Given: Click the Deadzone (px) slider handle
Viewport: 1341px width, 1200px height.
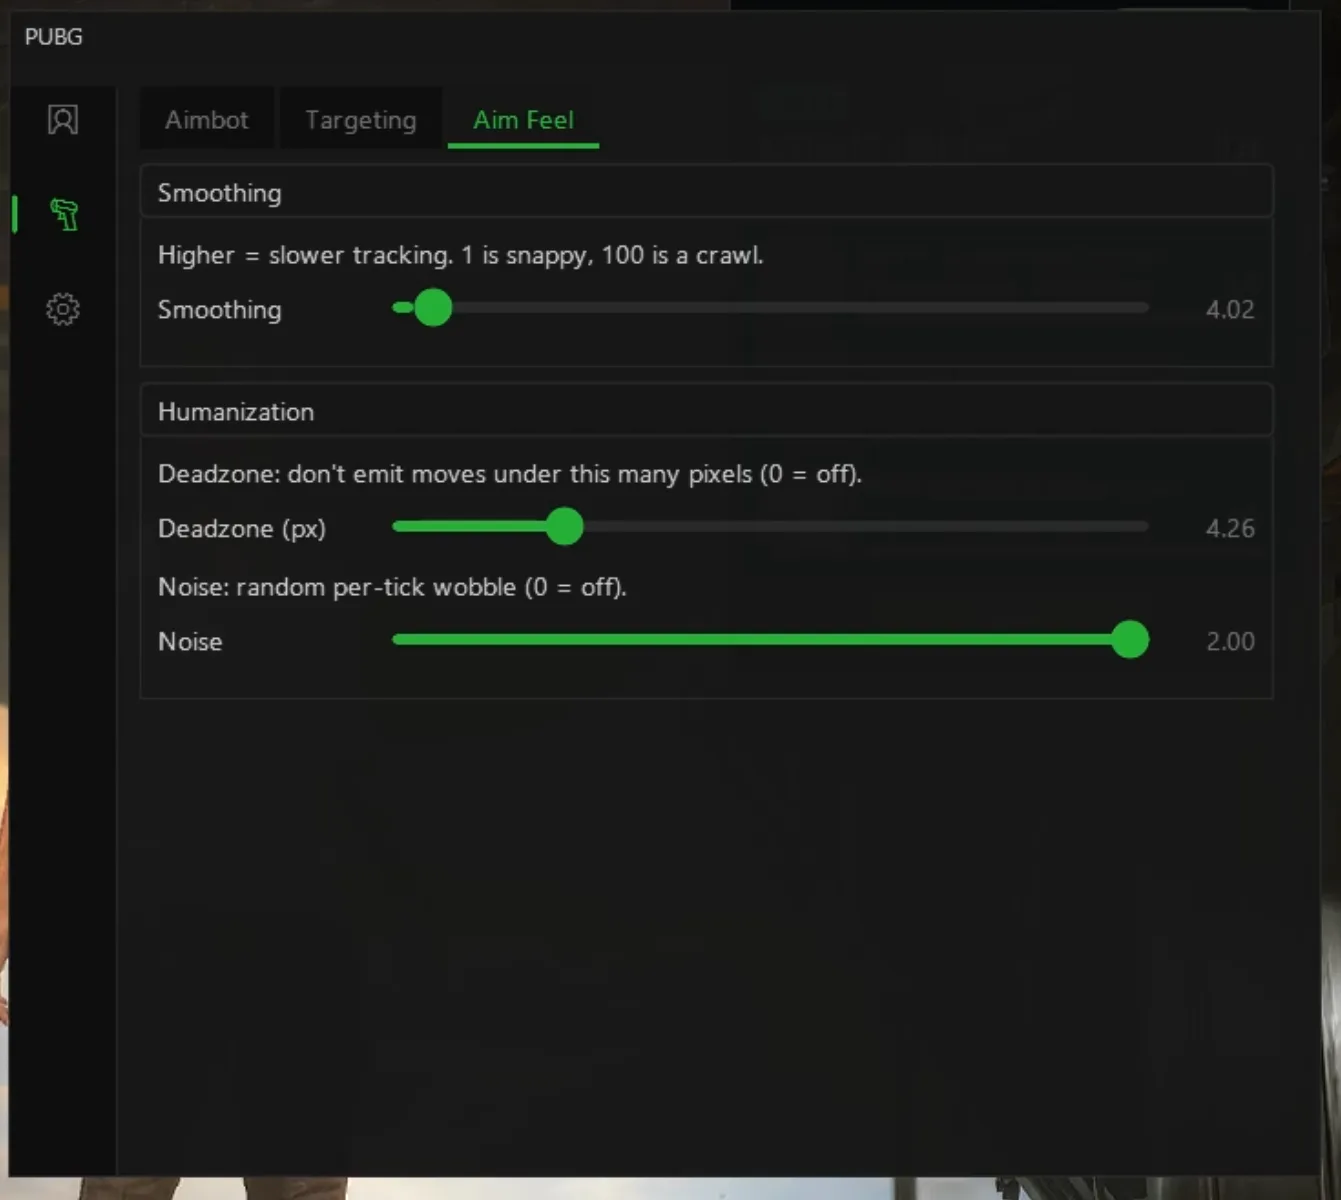Looking at the screenshot, I should point(565,527).
